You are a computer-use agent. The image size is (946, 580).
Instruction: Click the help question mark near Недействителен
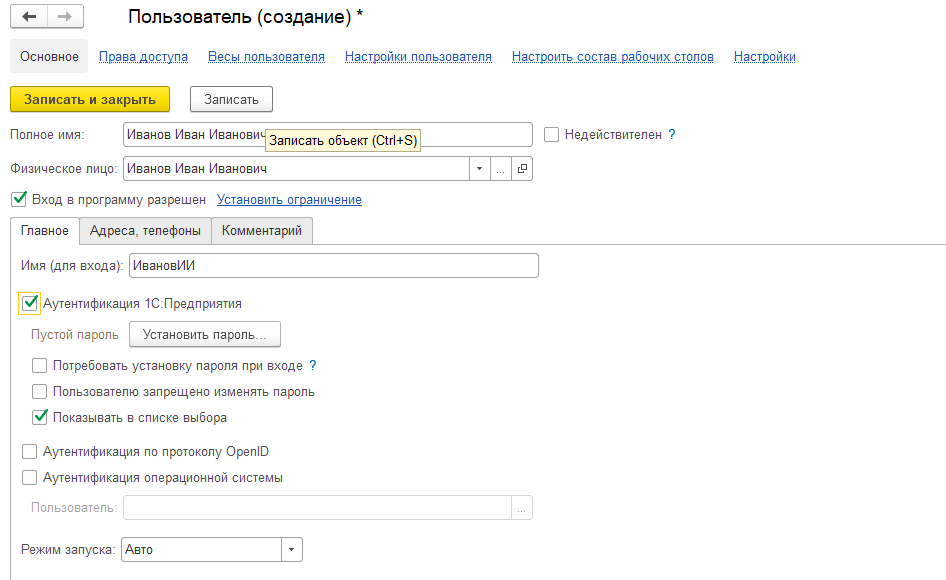(672, 134)
